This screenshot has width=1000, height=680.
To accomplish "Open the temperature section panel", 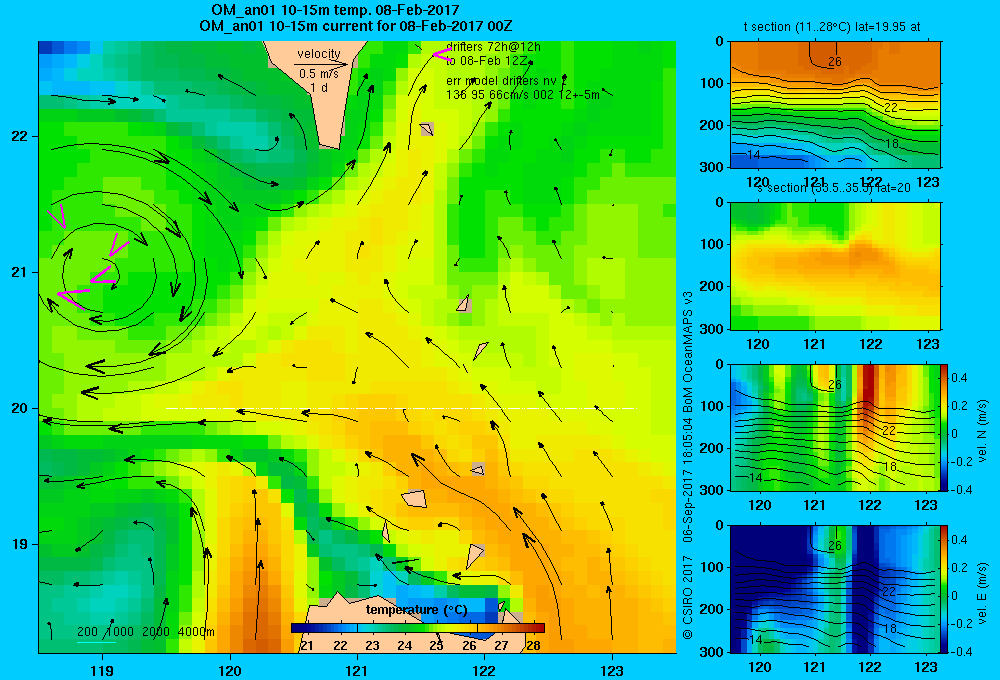I will click(x=835, y=105).
